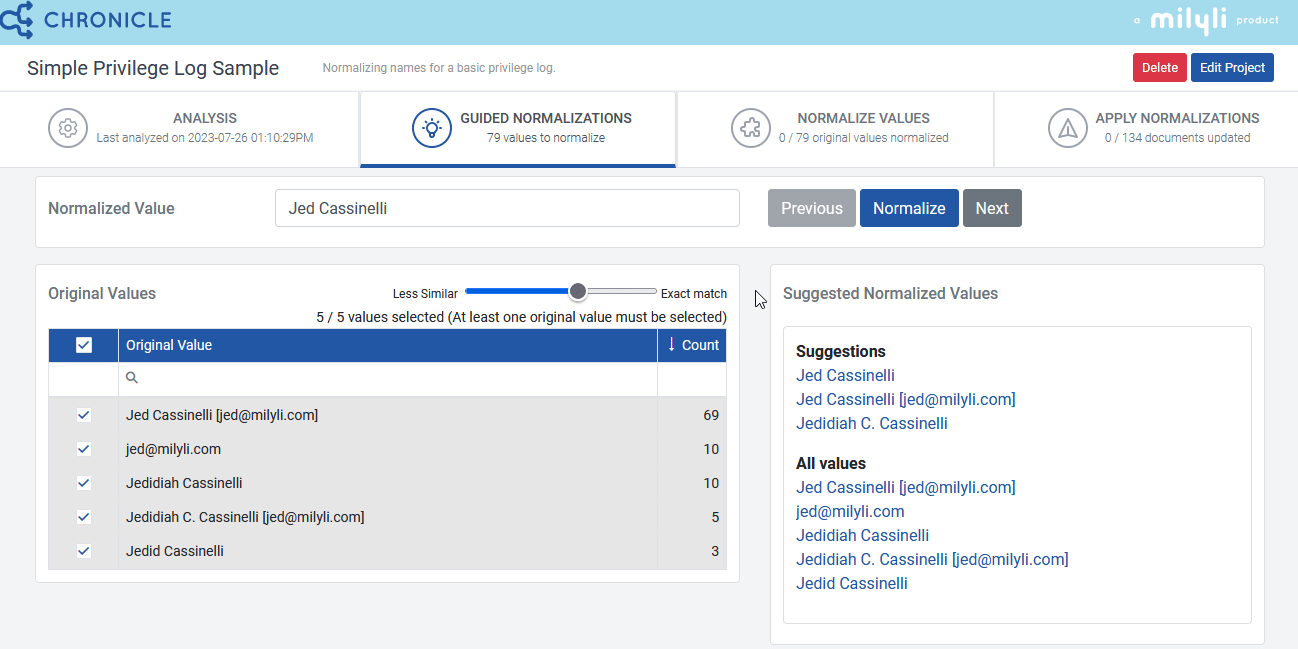The image size is (1298, 649).
Task: Uncheck the jed@milyli.com original value
Action: coord(83,449)
